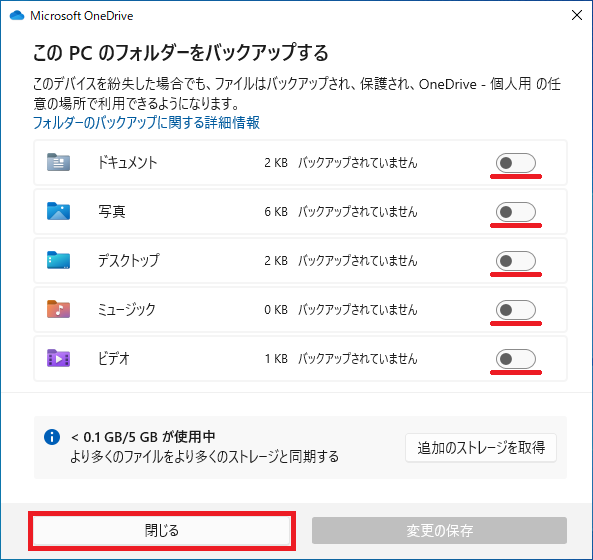Click the 閉じる button
This screenshot has height=560, width=593.
pos(162,531)
